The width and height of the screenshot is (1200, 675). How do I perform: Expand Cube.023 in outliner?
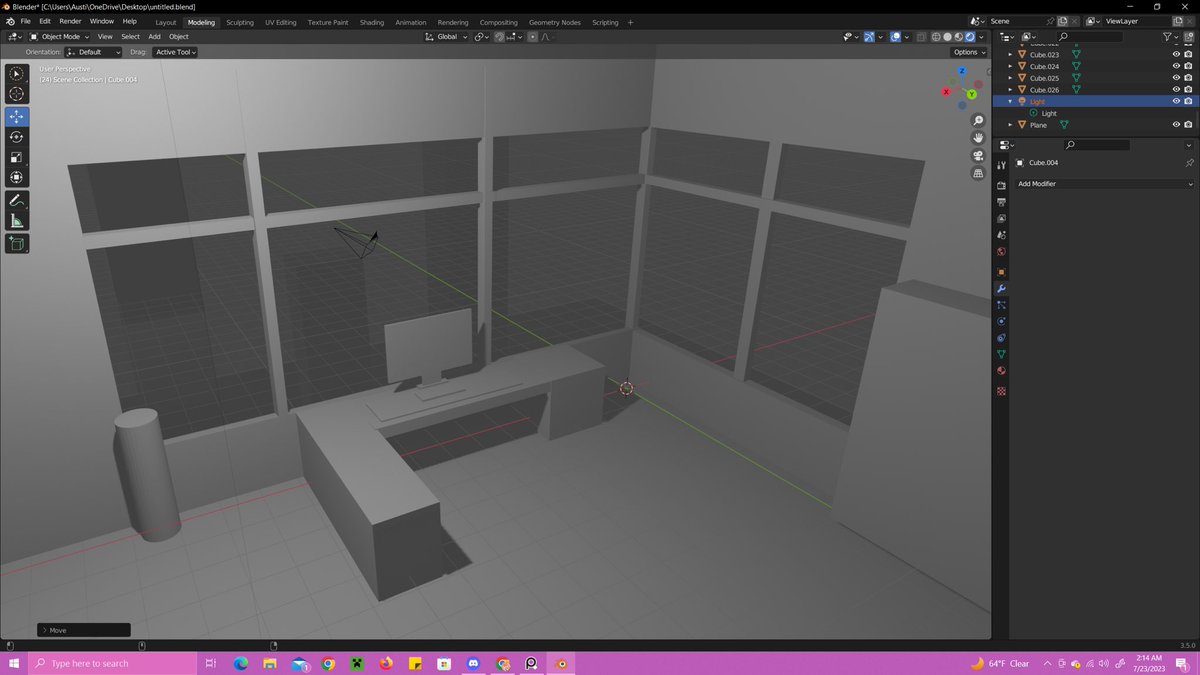(1010, 54)
